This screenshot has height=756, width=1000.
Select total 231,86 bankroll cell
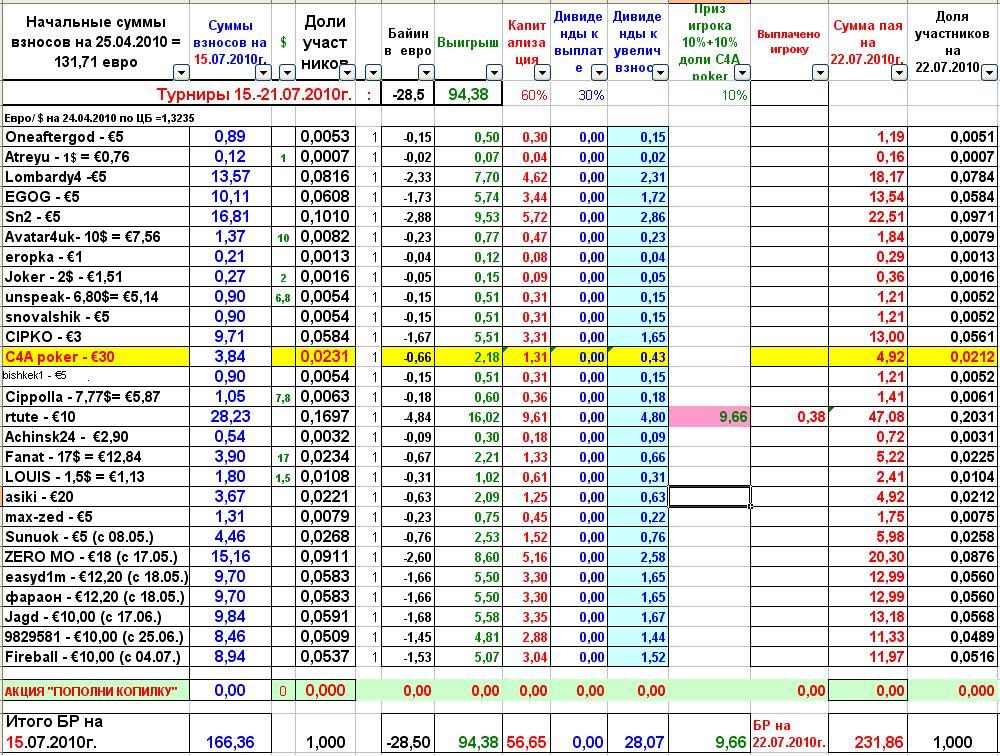point(868,733)
